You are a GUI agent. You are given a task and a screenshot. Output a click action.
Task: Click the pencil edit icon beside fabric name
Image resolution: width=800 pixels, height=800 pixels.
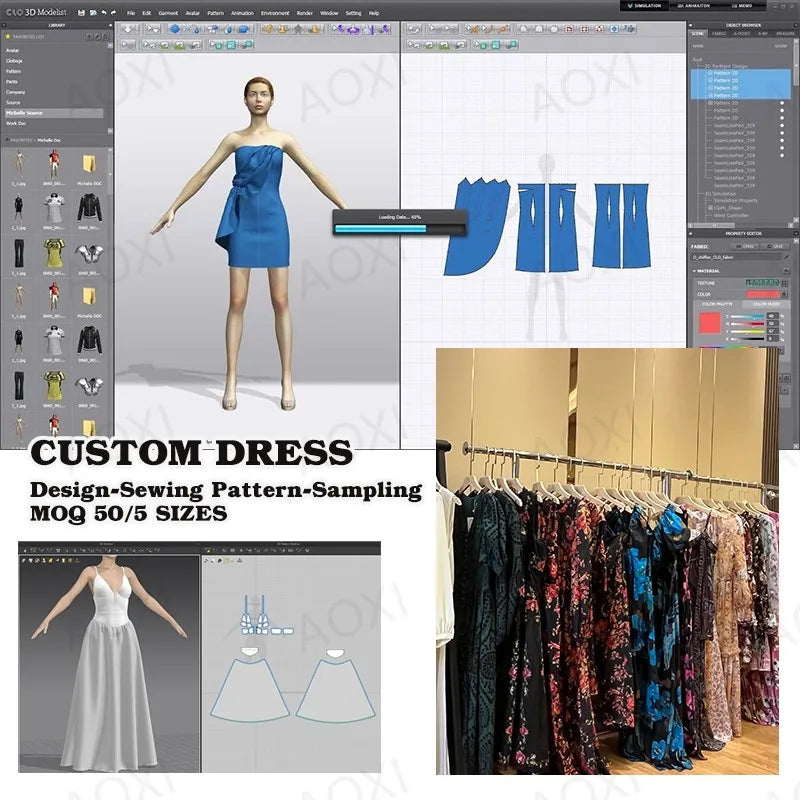point(786,257)
